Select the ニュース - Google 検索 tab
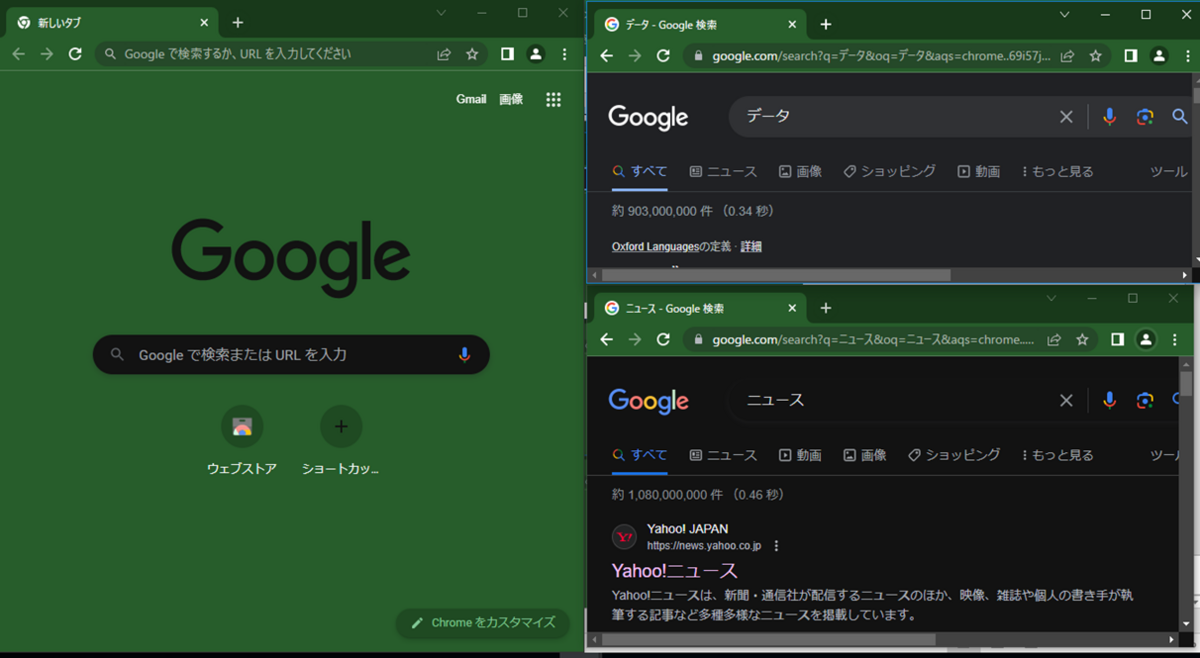Viewport: 1200px width, 658px height. [700, 308]
